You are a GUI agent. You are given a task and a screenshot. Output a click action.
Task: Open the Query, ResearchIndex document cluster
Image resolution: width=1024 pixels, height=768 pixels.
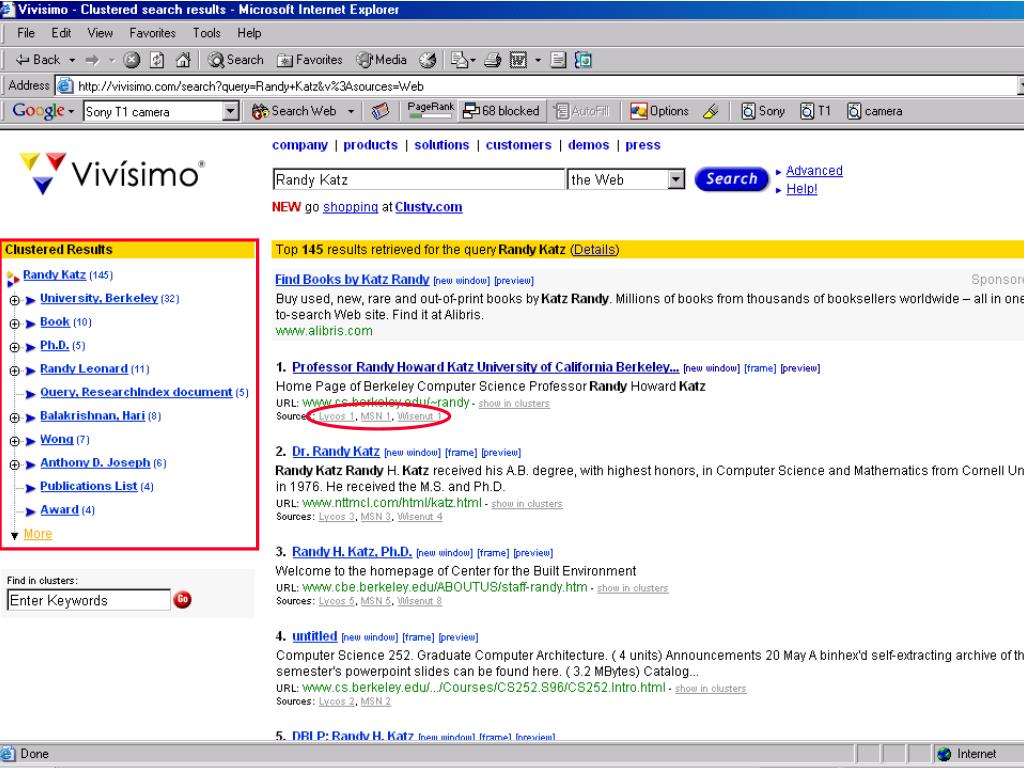point(136,392)
